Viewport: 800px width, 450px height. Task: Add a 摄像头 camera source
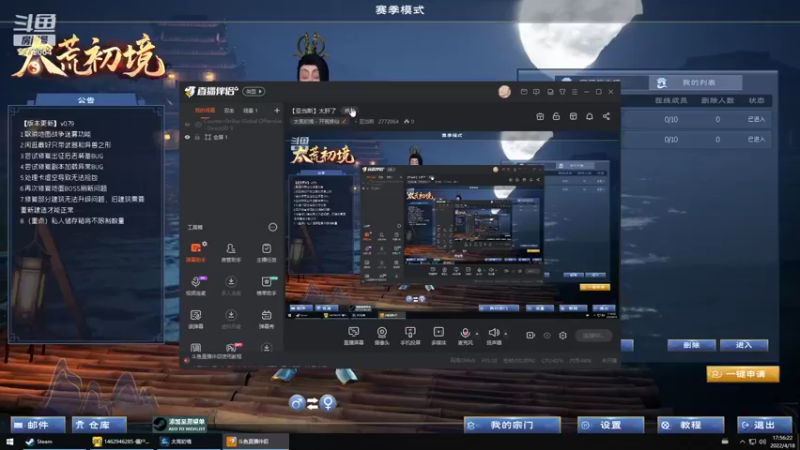click(382, 336)
